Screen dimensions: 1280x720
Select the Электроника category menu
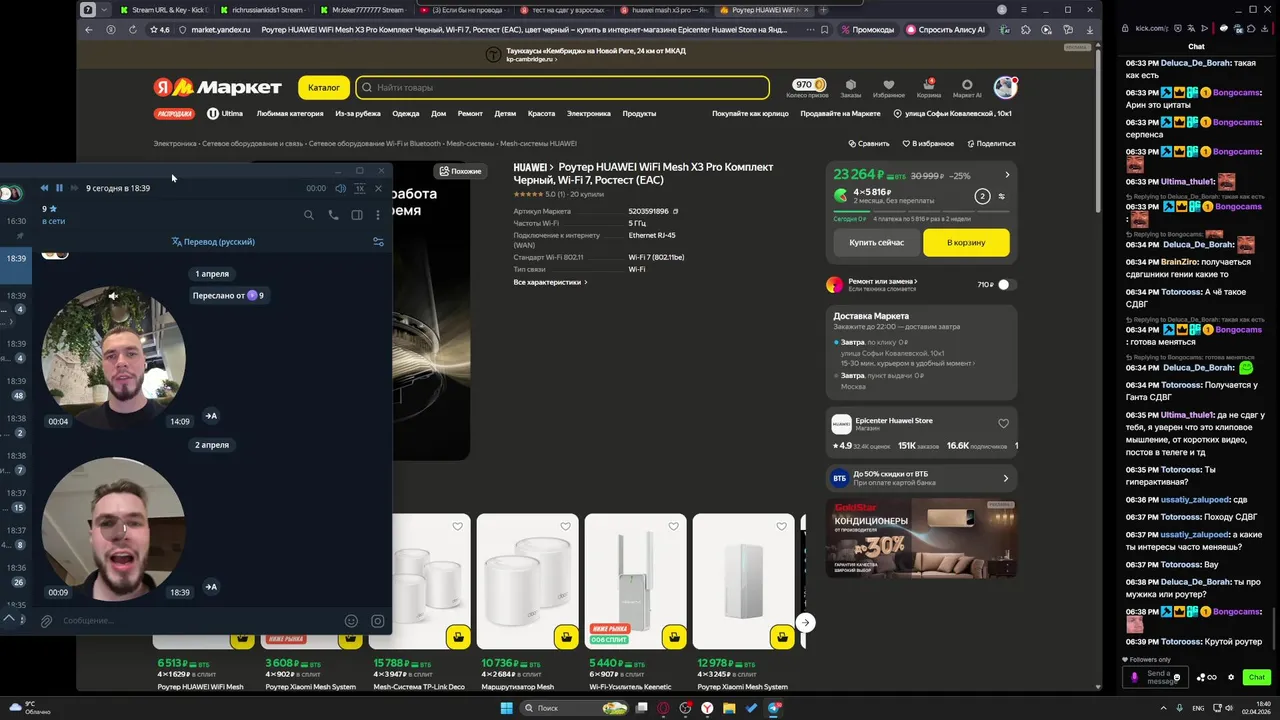coord(589,114)
